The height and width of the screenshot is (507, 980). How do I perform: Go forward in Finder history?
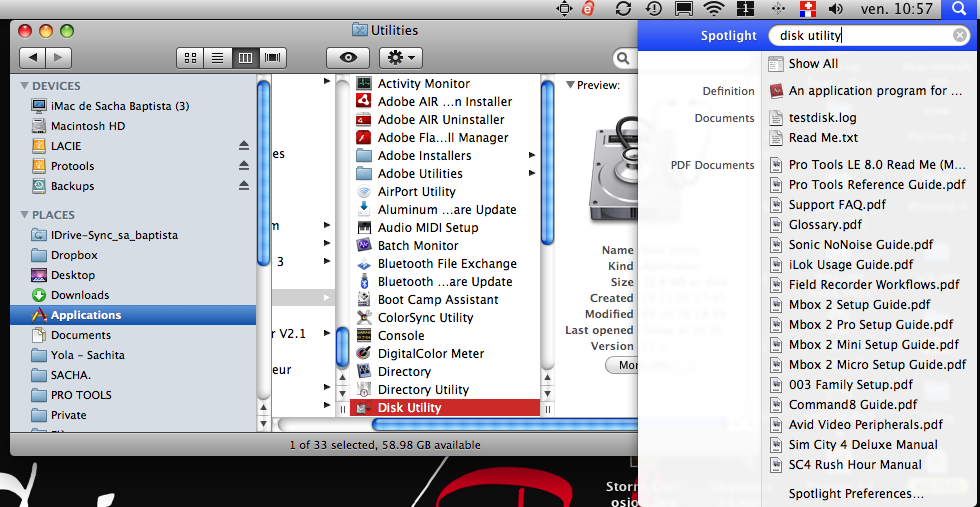58,58
